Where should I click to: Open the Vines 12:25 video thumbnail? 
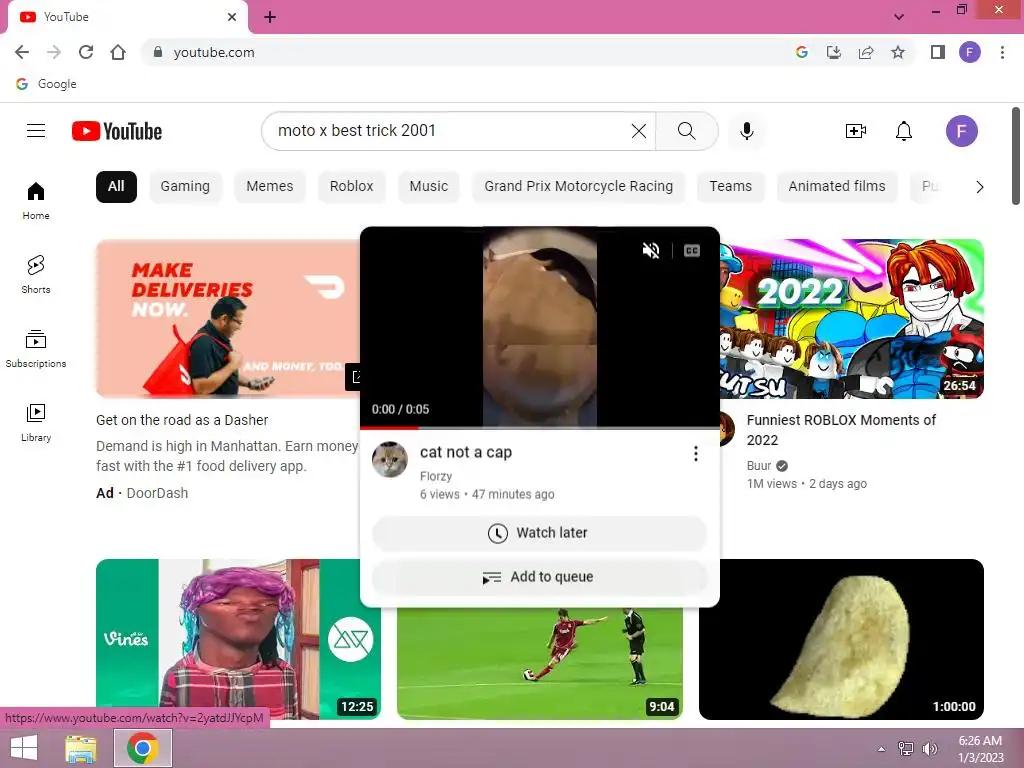tap(238, 639)
